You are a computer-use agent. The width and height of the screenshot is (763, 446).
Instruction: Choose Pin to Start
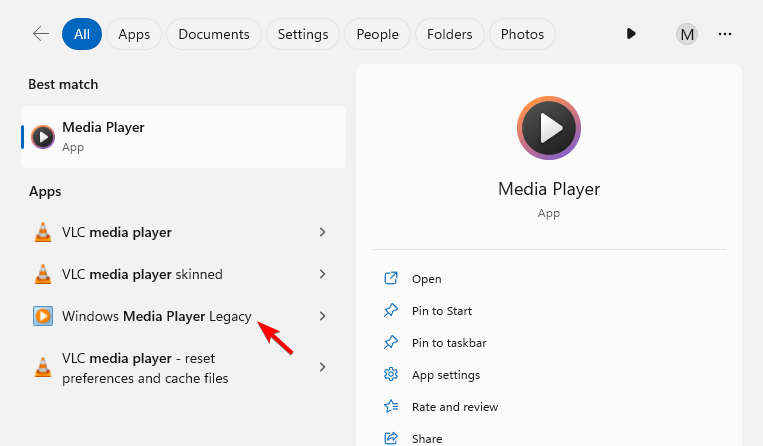[442, 311]
